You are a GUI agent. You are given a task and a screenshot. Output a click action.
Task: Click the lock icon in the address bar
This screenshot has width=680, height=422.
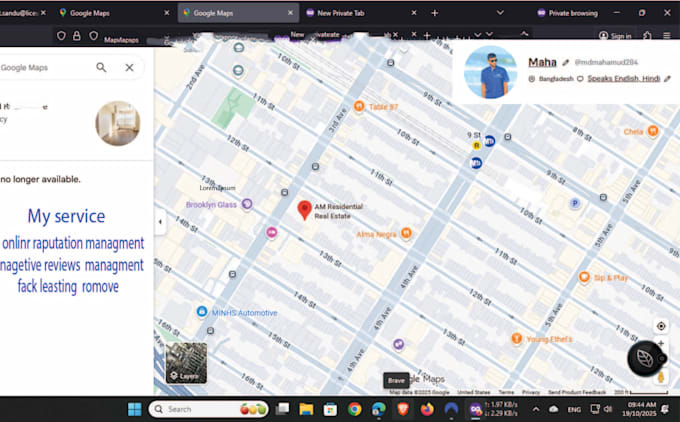click(77, 36)
